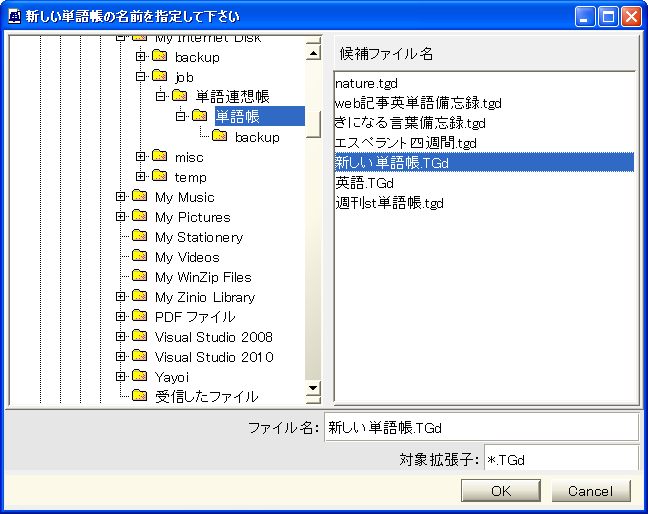This screenshot has width=648, height=514.
Task: Expand the My Music folder node
Action: point(120,196)
